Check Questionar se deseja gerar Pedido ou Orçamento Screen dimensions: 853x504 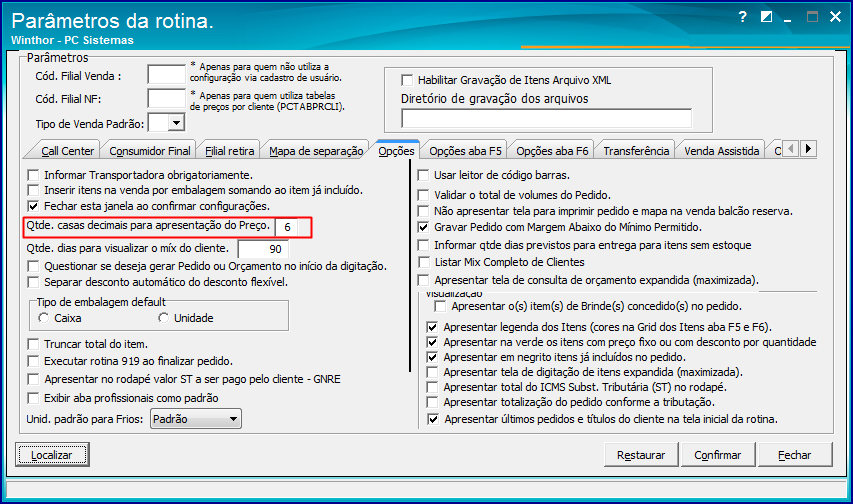tap(34, 266)
